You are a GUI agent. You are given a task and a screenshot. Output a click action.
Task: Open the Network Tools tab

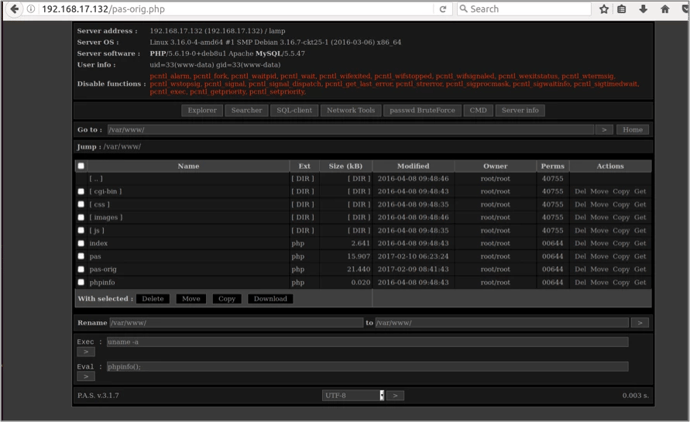coord(350,110)
